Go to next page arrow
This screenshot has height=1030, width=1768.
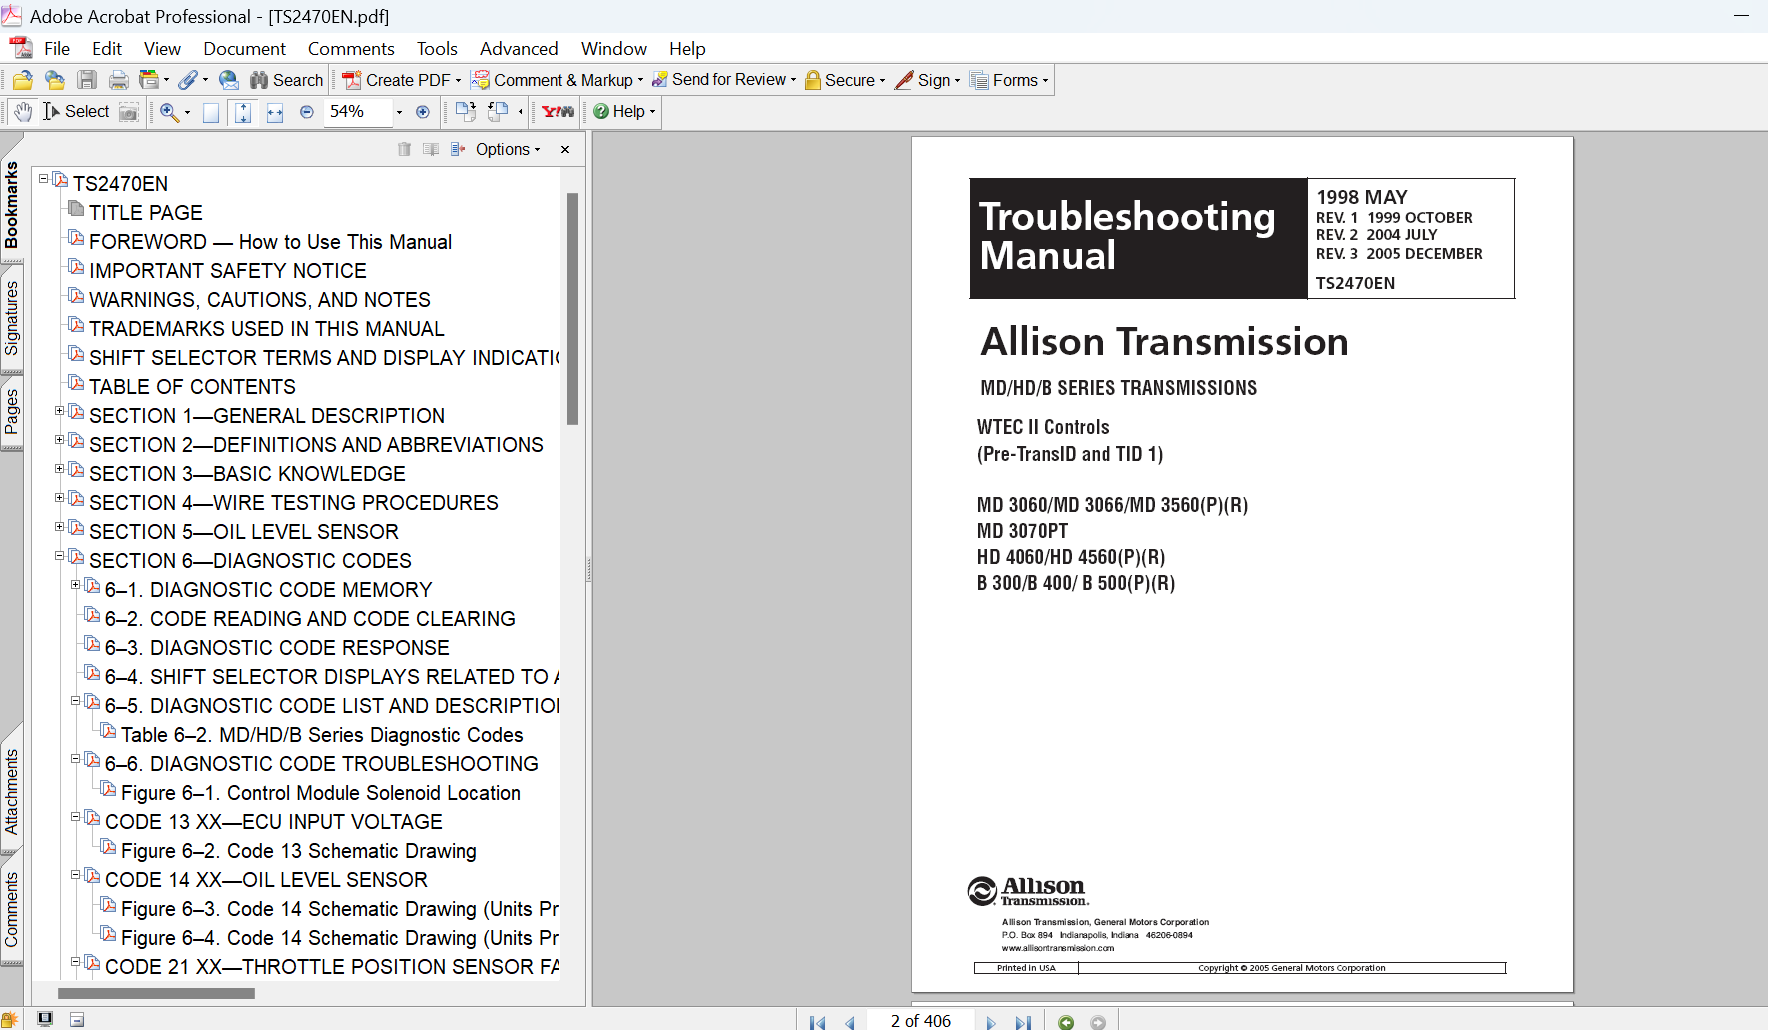(x=991, y=1022)
